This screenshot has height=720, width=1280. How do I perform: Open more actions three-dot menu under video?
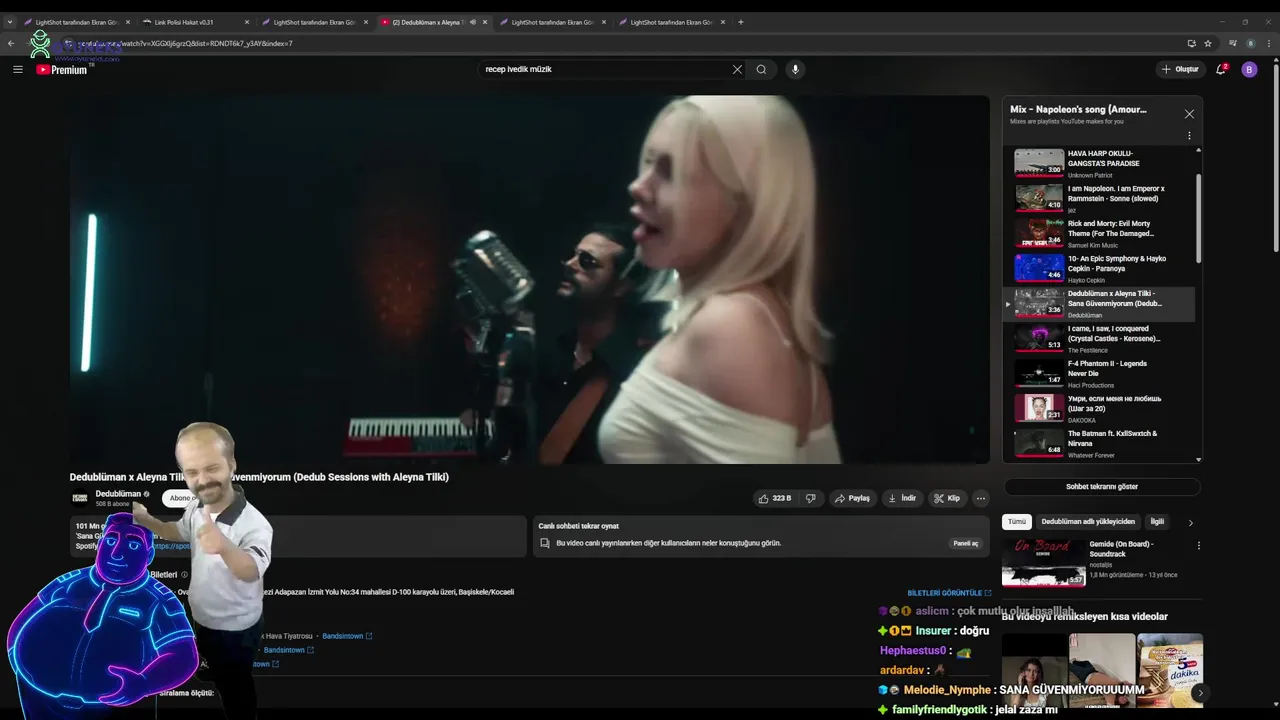981,498
